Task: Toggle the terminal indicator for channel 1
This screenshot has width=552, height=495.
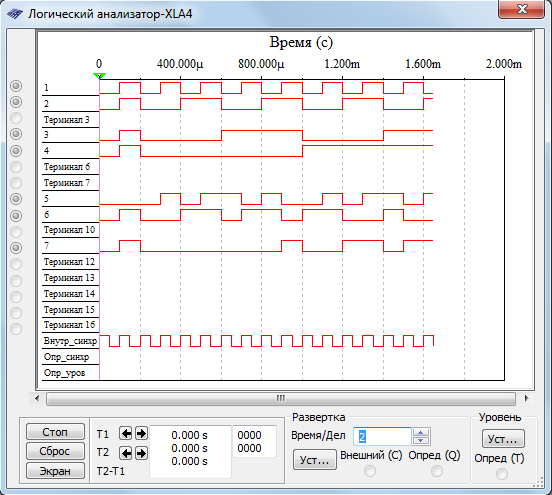Action: [x=16, y=86]
